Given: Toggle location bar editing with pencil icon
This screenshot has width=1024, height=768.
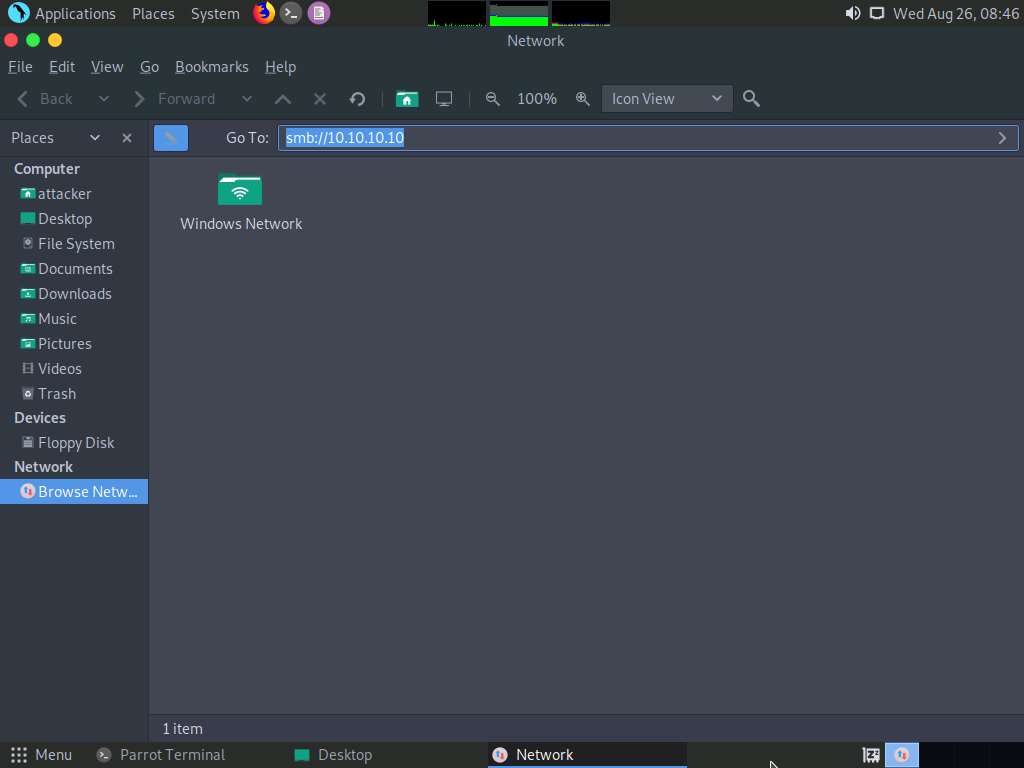Looking at the screenshot, I should 170,137.
